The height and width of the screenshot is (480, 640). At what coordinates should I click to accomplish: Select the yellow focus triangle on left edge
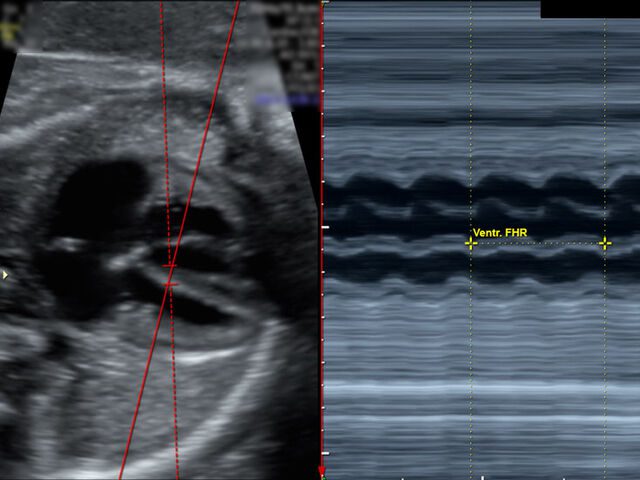(6, 273)
